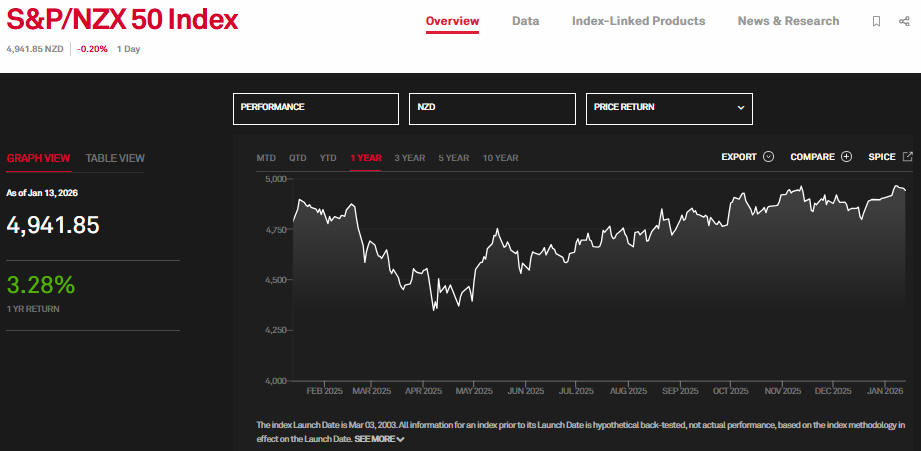
Task: Click the FEB 2025 axis label
Action: click(325, 391)
